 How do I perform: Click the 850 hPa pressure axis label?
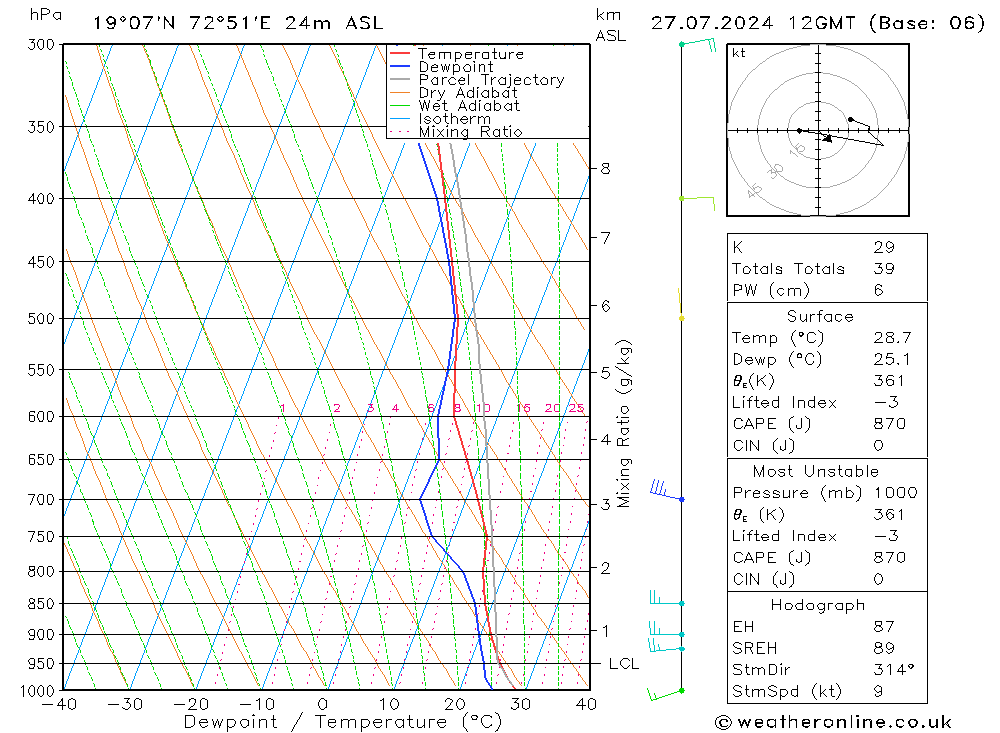[x=42, y=603]
